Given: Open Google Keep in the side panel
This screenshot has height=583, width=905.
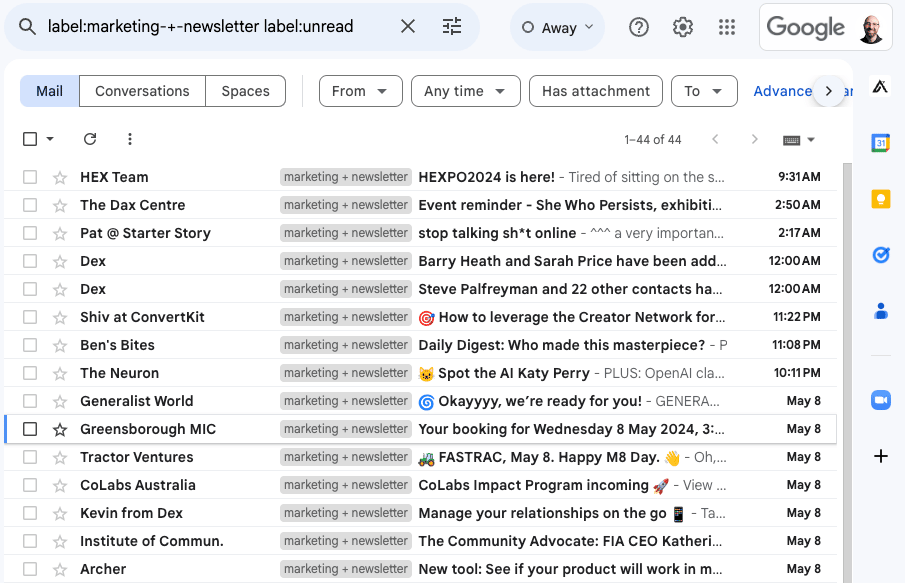Looking at the screenshot, I should [881, 199].
